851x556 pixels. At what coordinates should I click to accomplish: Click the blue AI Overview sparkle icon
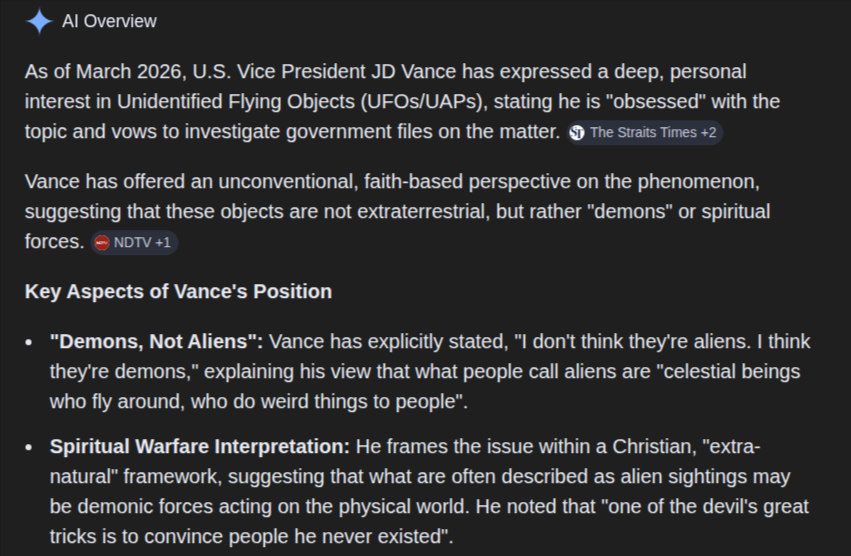click(x=39, y=22)
